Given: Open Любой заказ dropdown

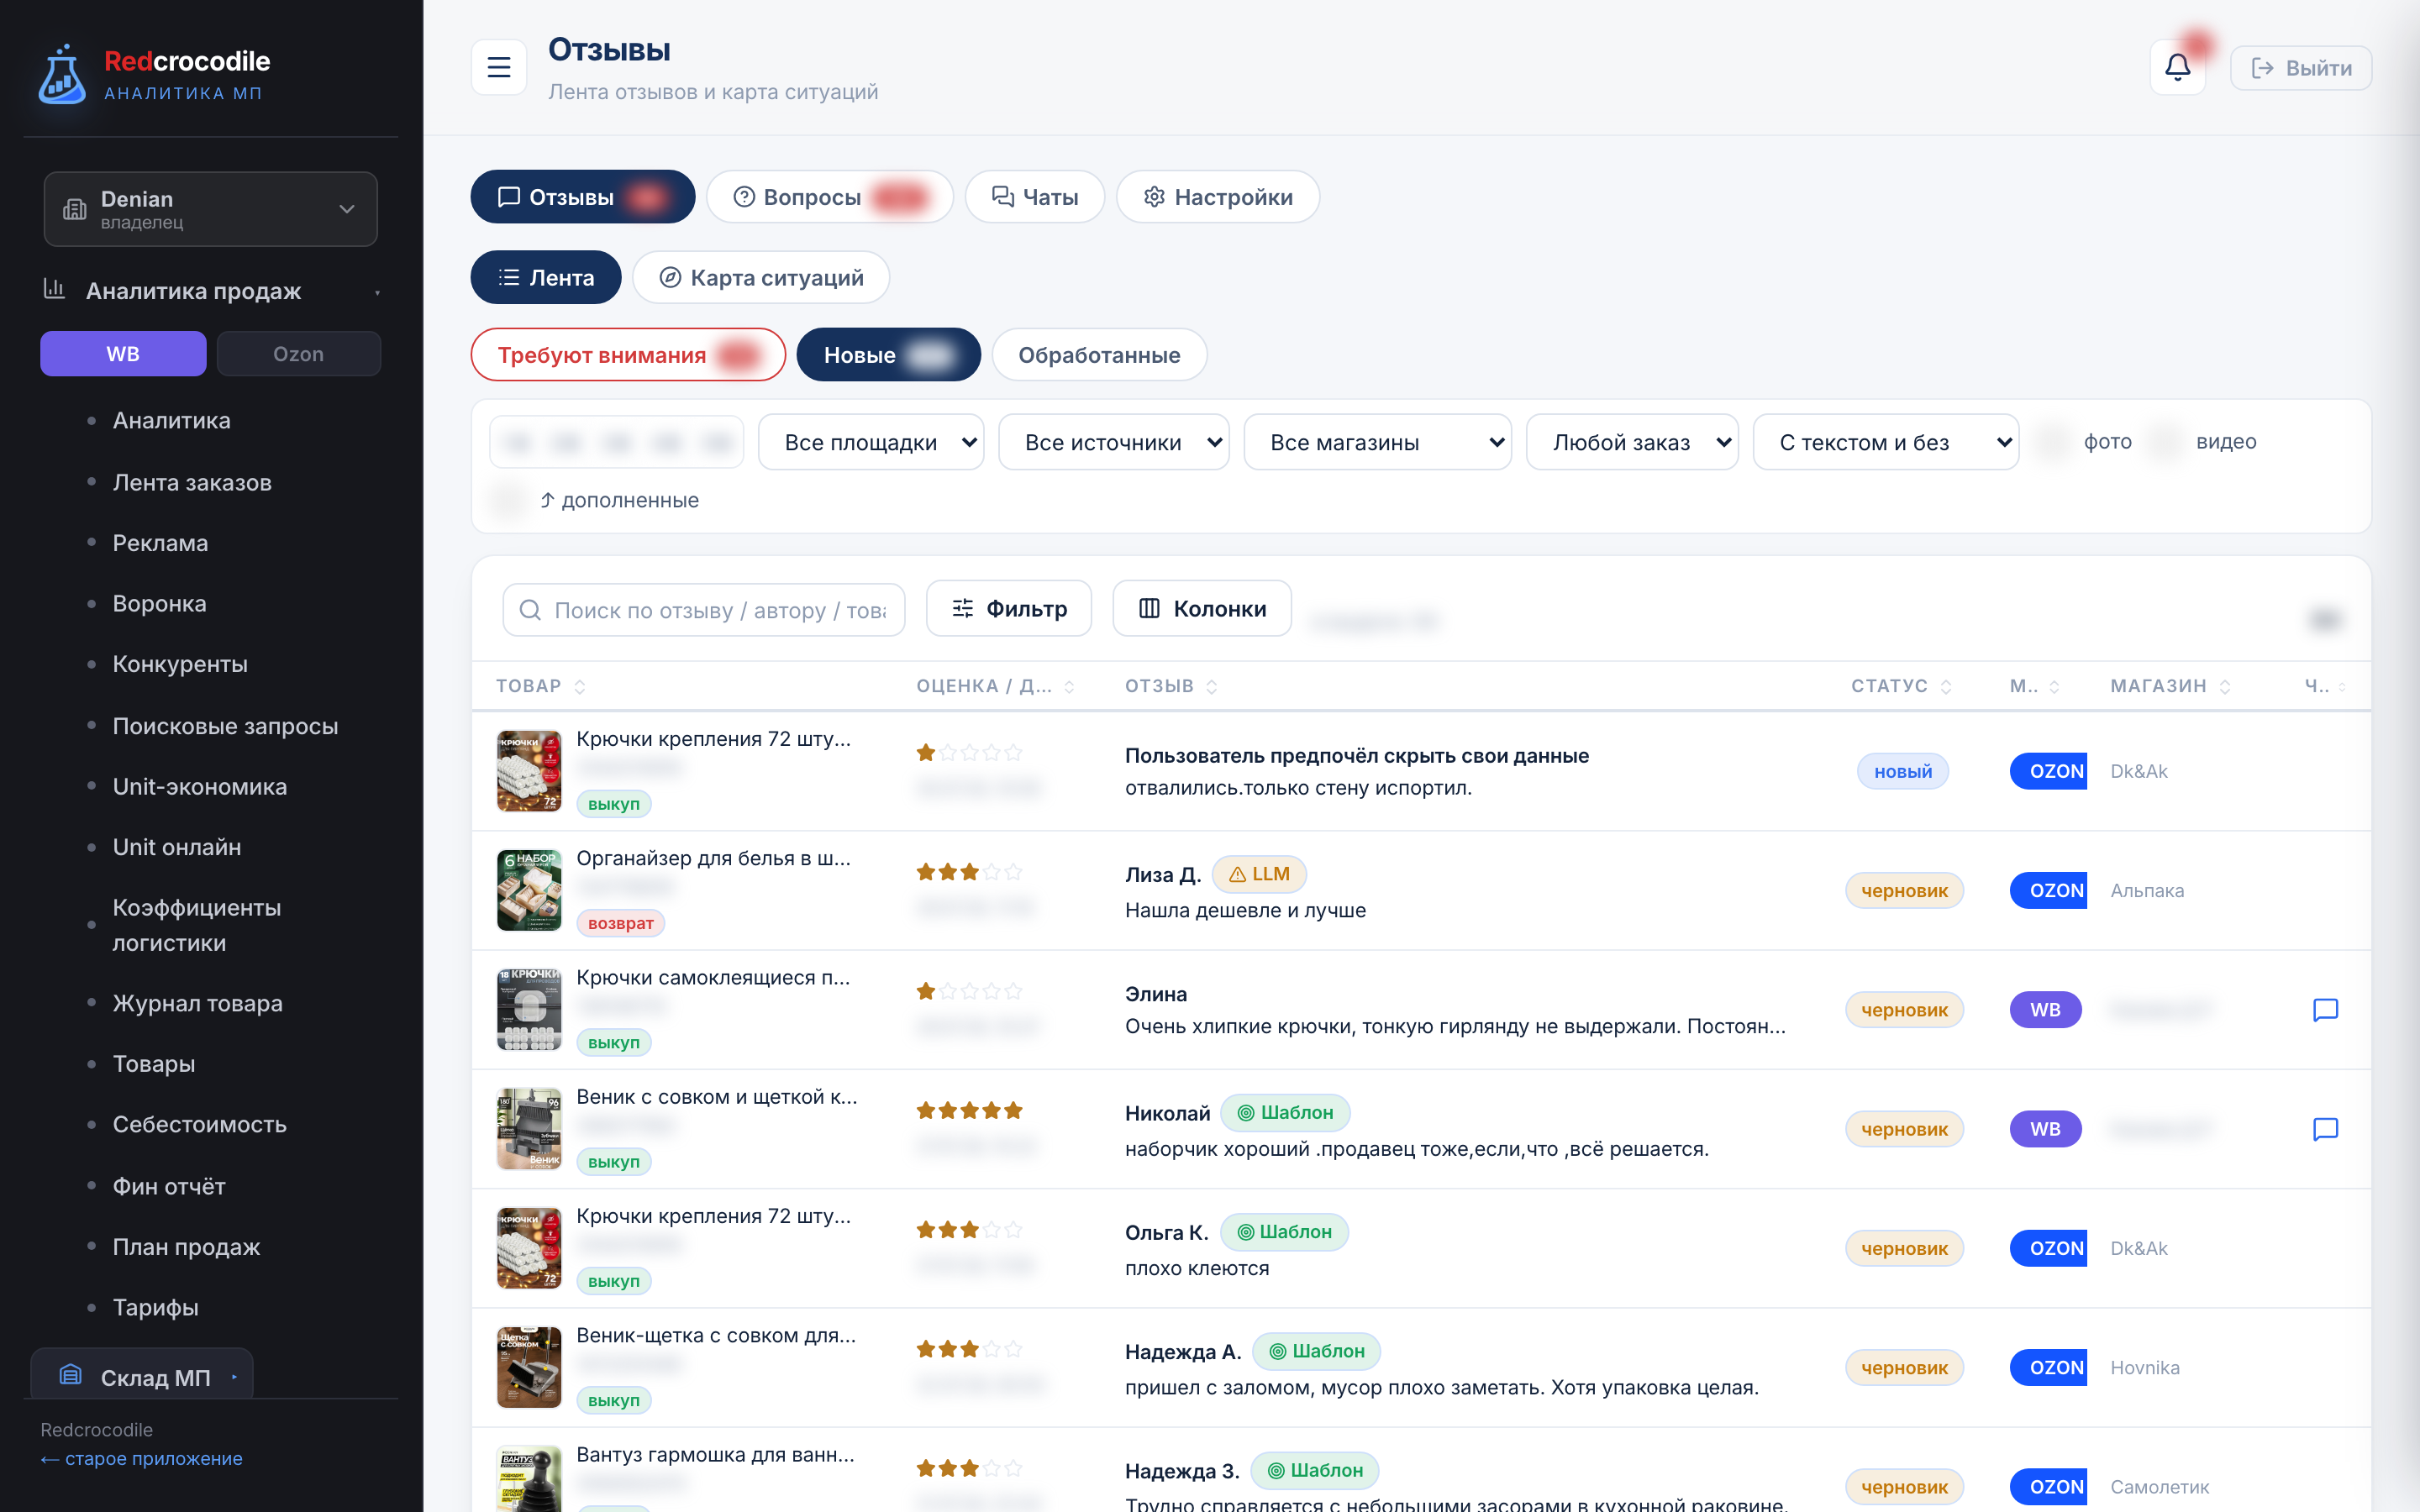Looking at the screenshot, I should [x=1632, y=442].
